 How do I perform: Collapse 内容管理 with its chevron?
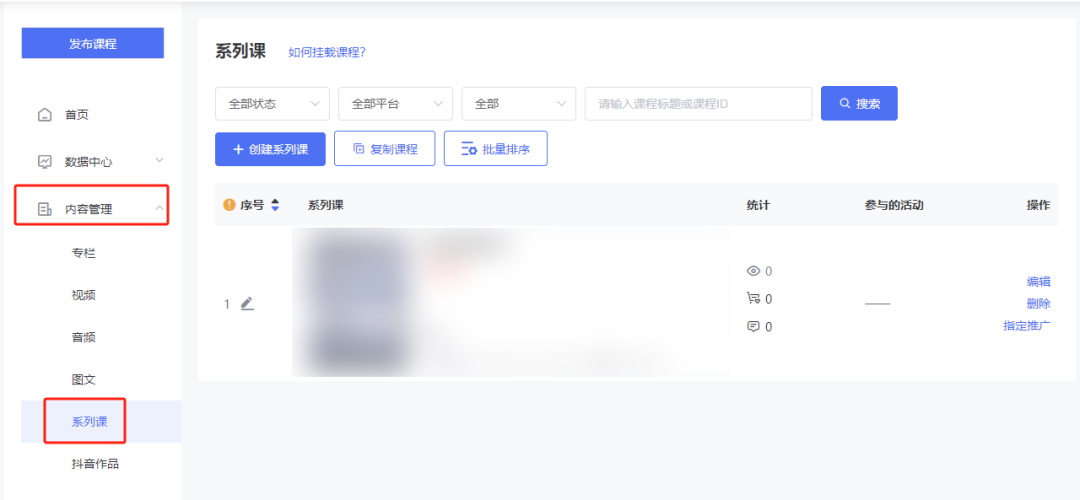point(159,207)
